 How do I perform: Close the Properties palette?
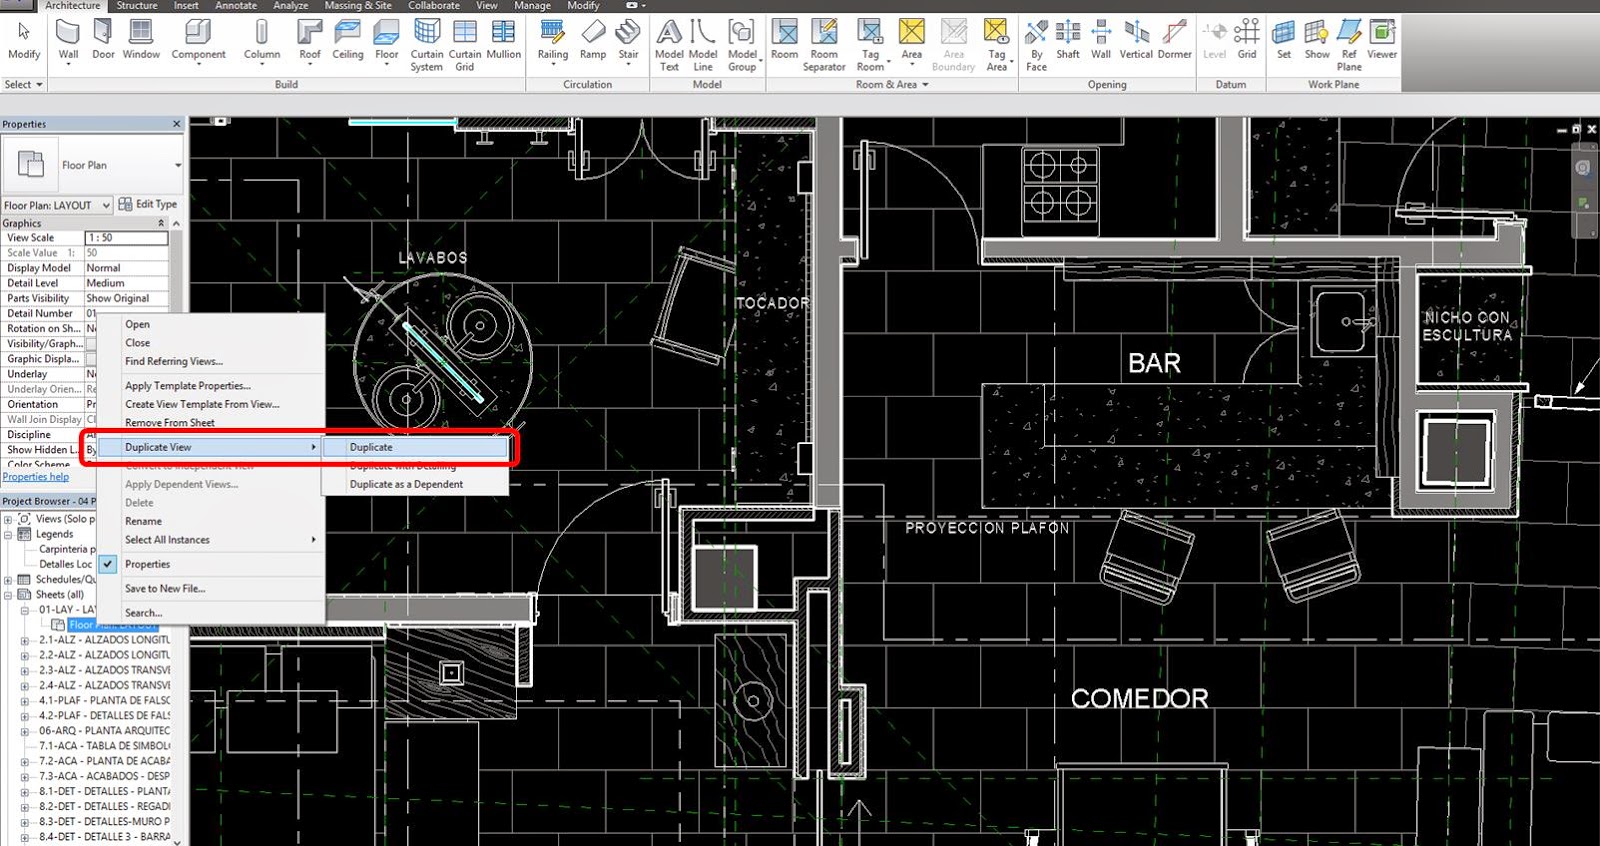pos(176,124)
